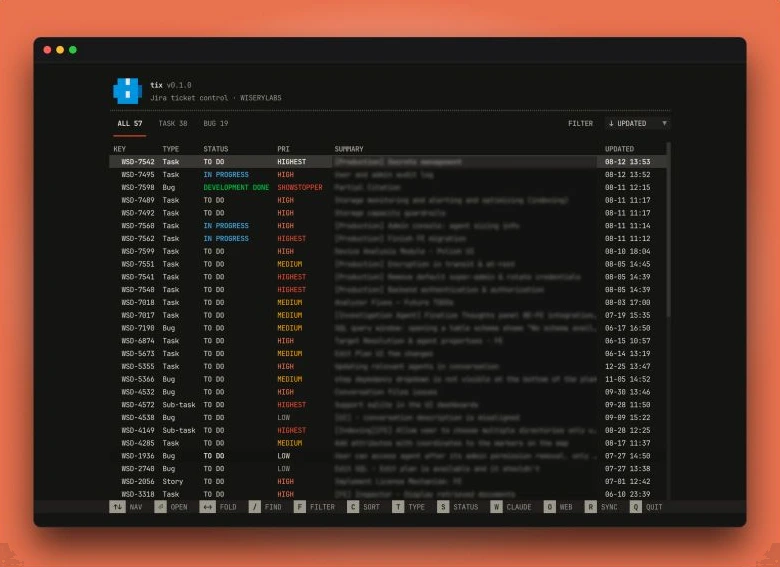
Task: Select ticket WSD-6874
Action: tap(388, 341)
